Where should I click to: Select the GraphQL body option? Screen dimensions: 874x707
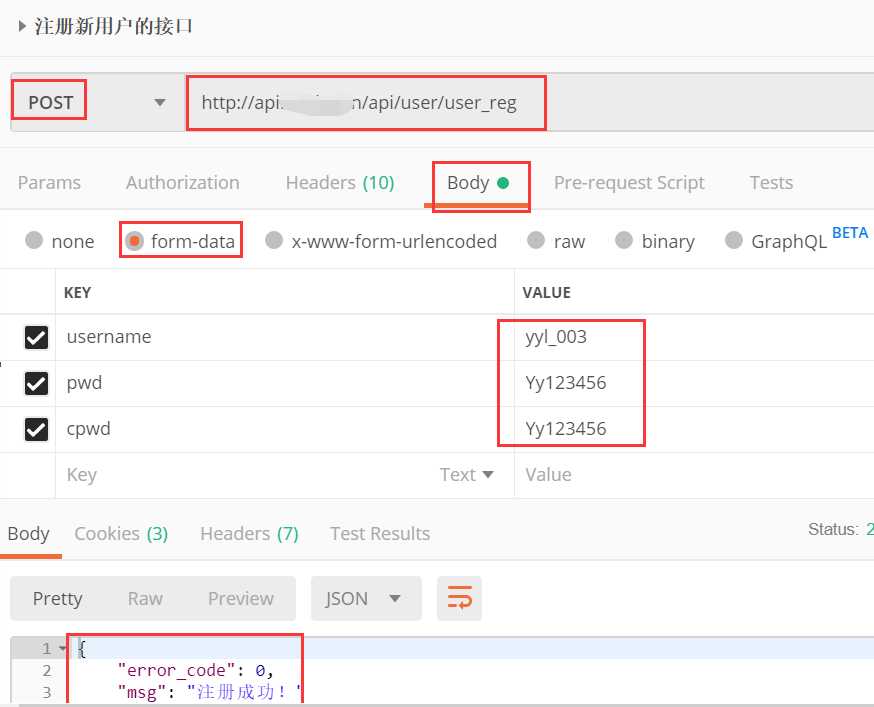click(734, 240)
